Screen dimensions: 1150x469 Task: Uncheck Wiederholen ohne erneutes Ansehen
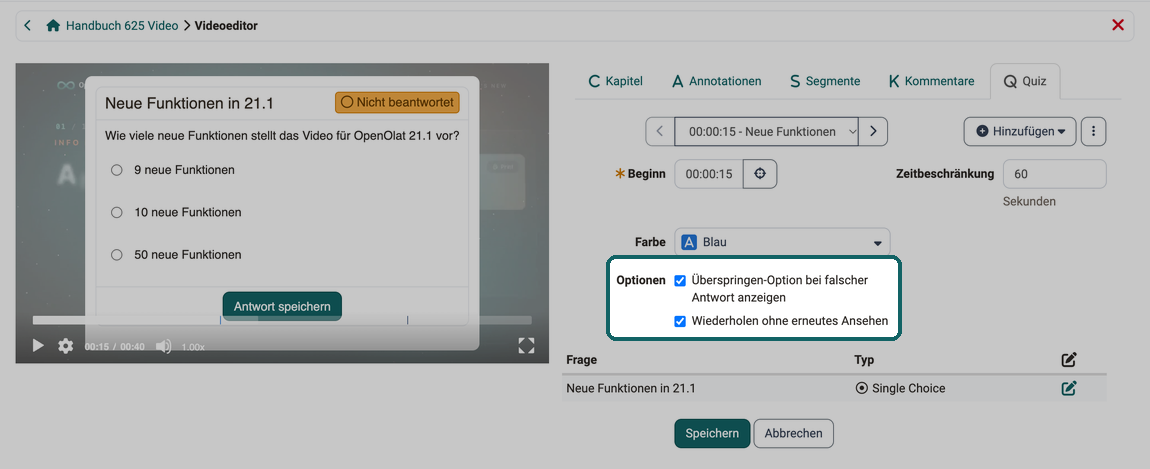[x=680, y=321]
